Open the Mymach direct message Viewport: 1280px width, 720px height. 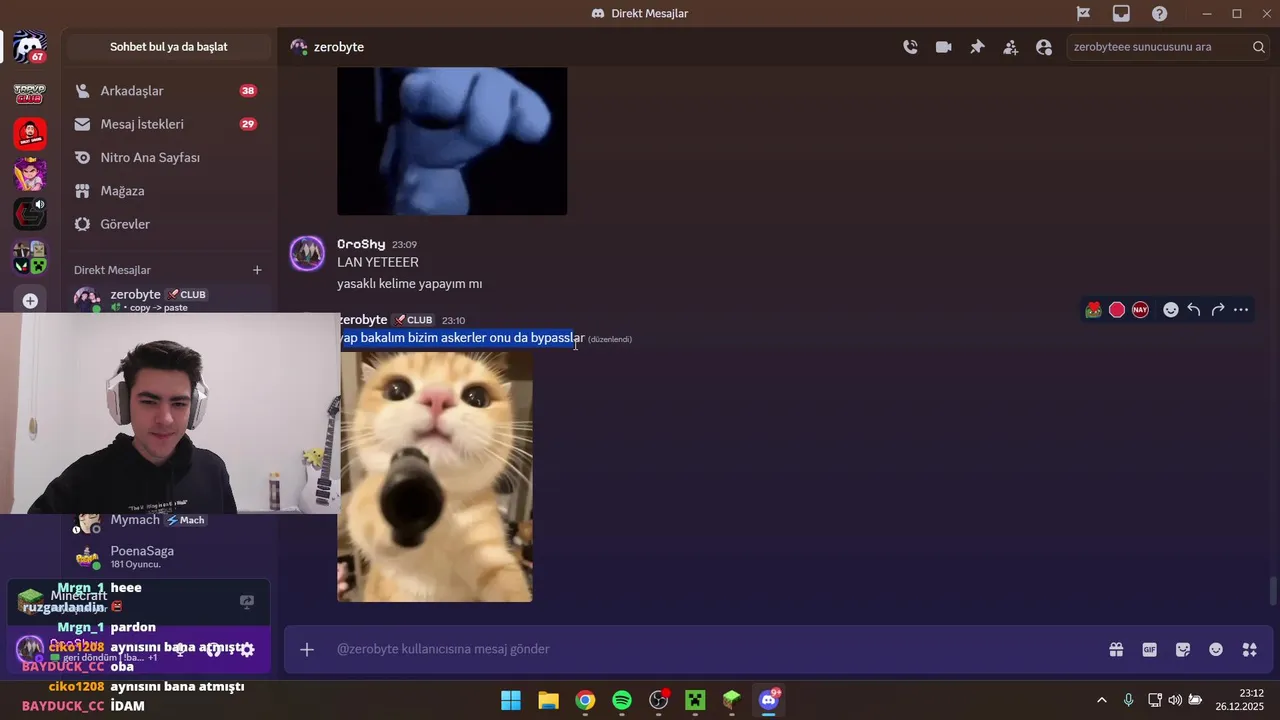tap(168, 521)
